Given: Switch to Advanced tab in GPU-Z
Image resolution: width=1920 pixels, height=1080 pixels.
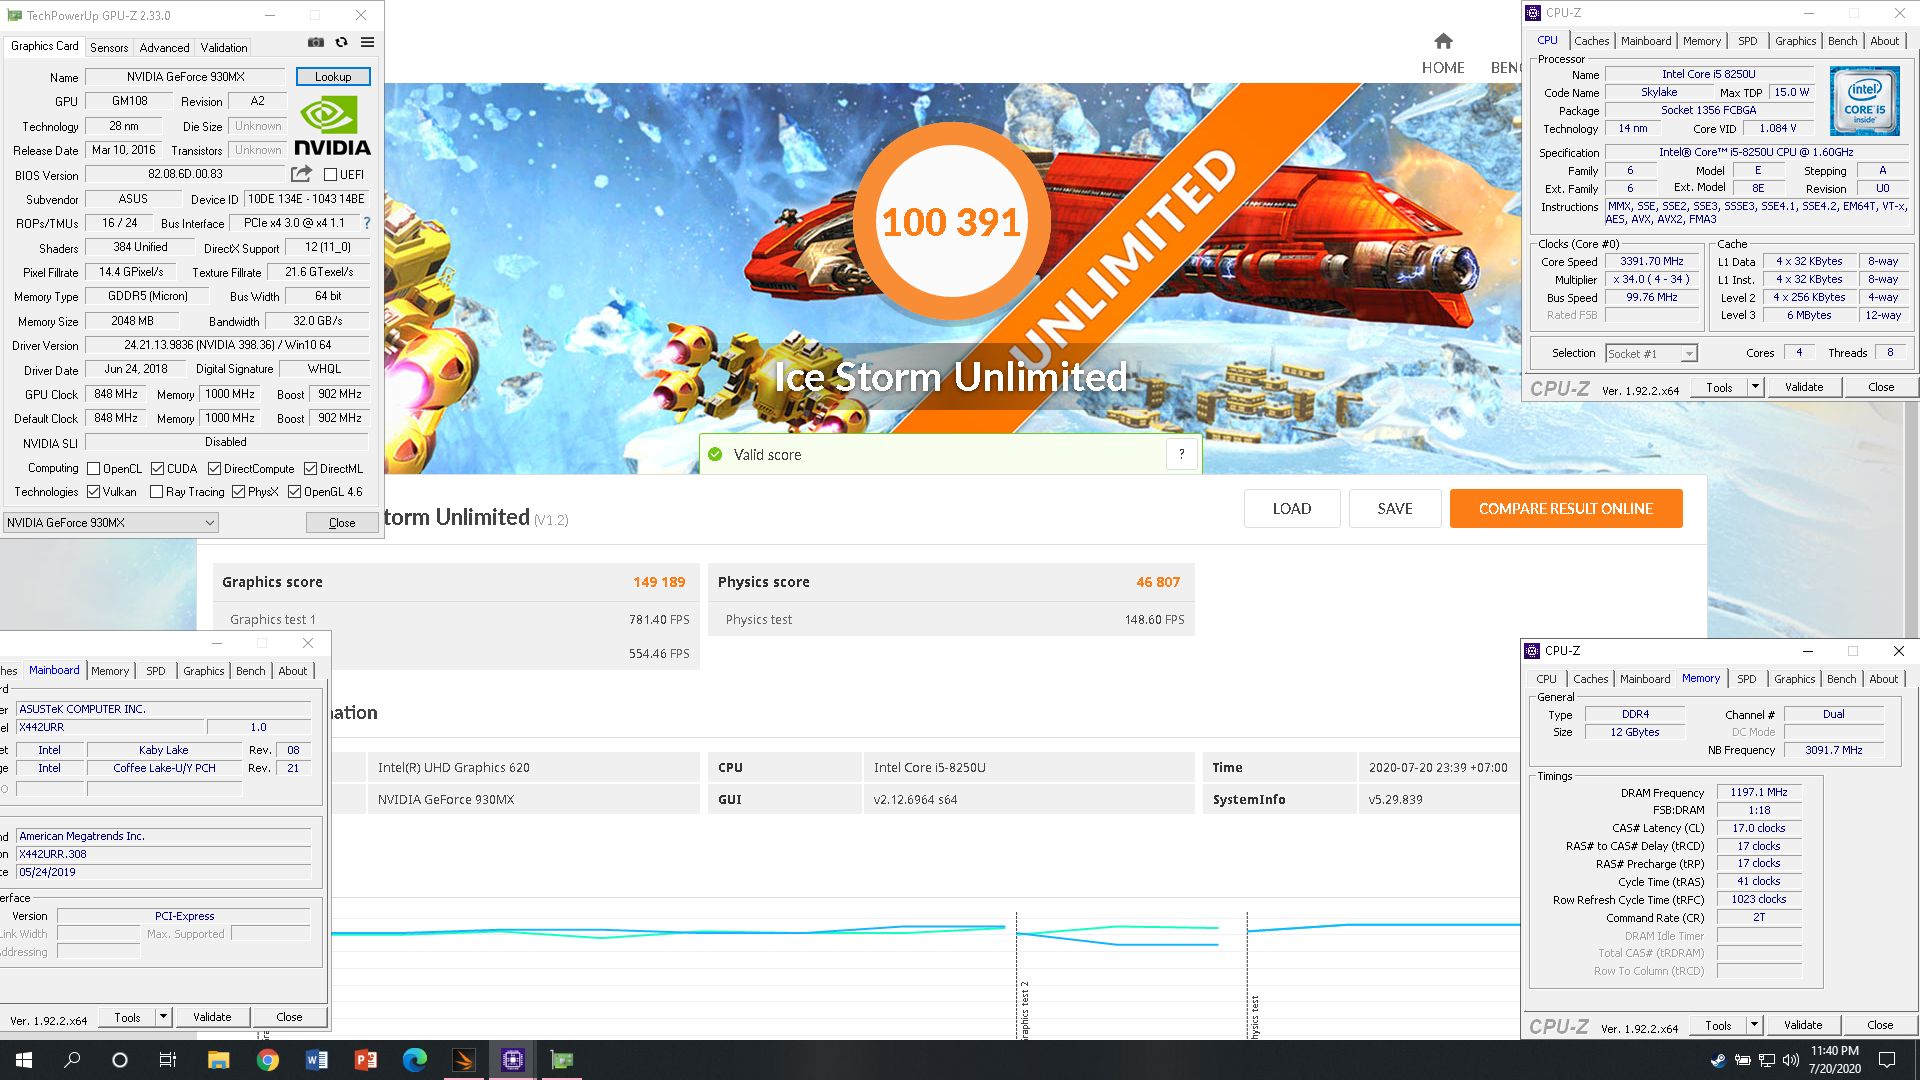Looking at the screenshot, I should click(x=164, y=47).
